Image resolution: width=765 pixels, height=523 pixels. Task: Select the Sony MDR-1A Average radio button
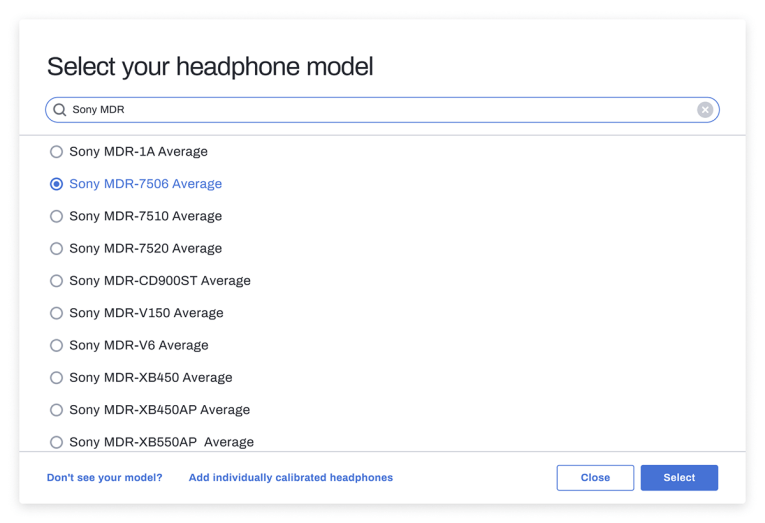(x=57, y=152)
